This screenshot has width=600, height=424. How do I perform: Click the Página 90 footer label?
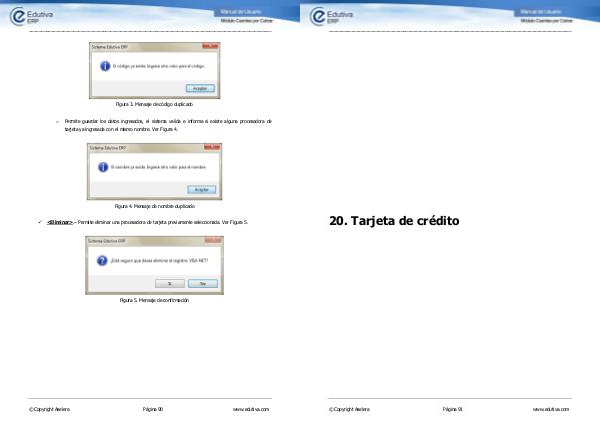tap(153, 409)
